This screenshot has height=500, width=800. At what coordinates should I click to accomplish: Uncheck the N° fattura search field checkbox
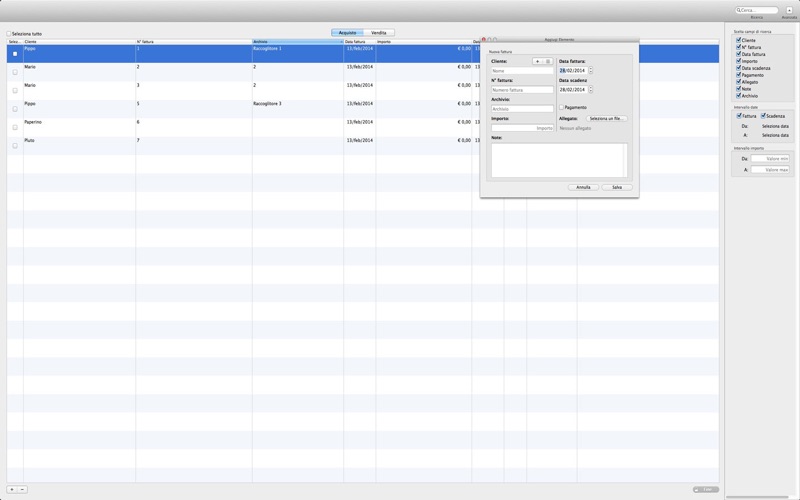[x=738, y=47]
